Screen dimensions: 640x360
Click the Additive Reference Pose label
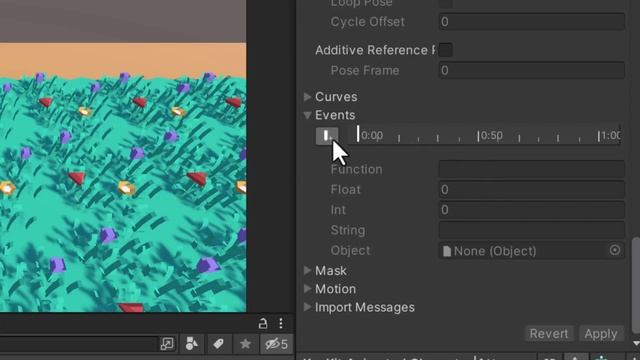(374, 50)
